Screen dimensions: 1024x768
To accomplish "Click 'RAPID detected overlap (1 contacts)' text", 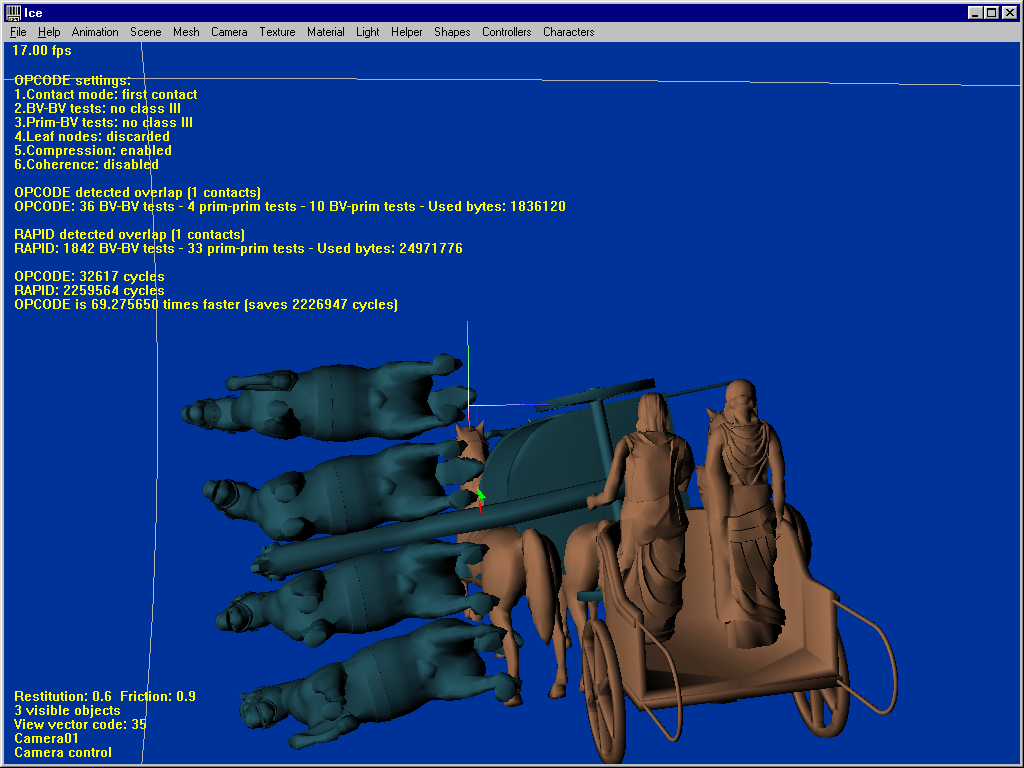I will coord(129,234).
